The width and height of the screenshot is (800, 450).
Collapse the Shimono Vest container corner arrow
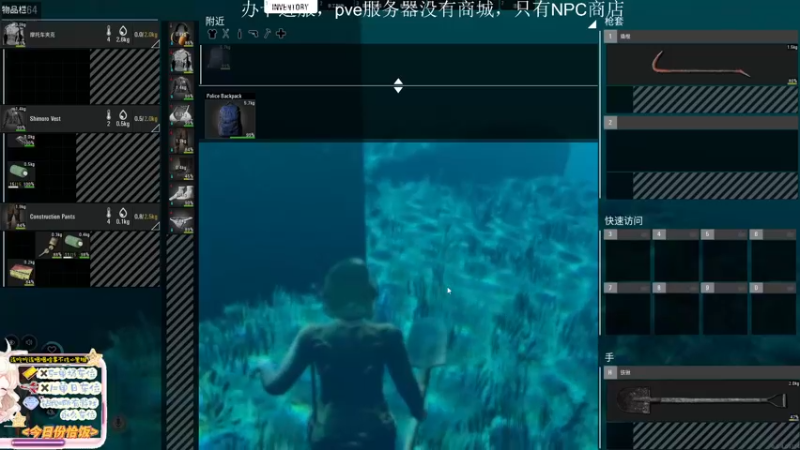pos(155,128)
